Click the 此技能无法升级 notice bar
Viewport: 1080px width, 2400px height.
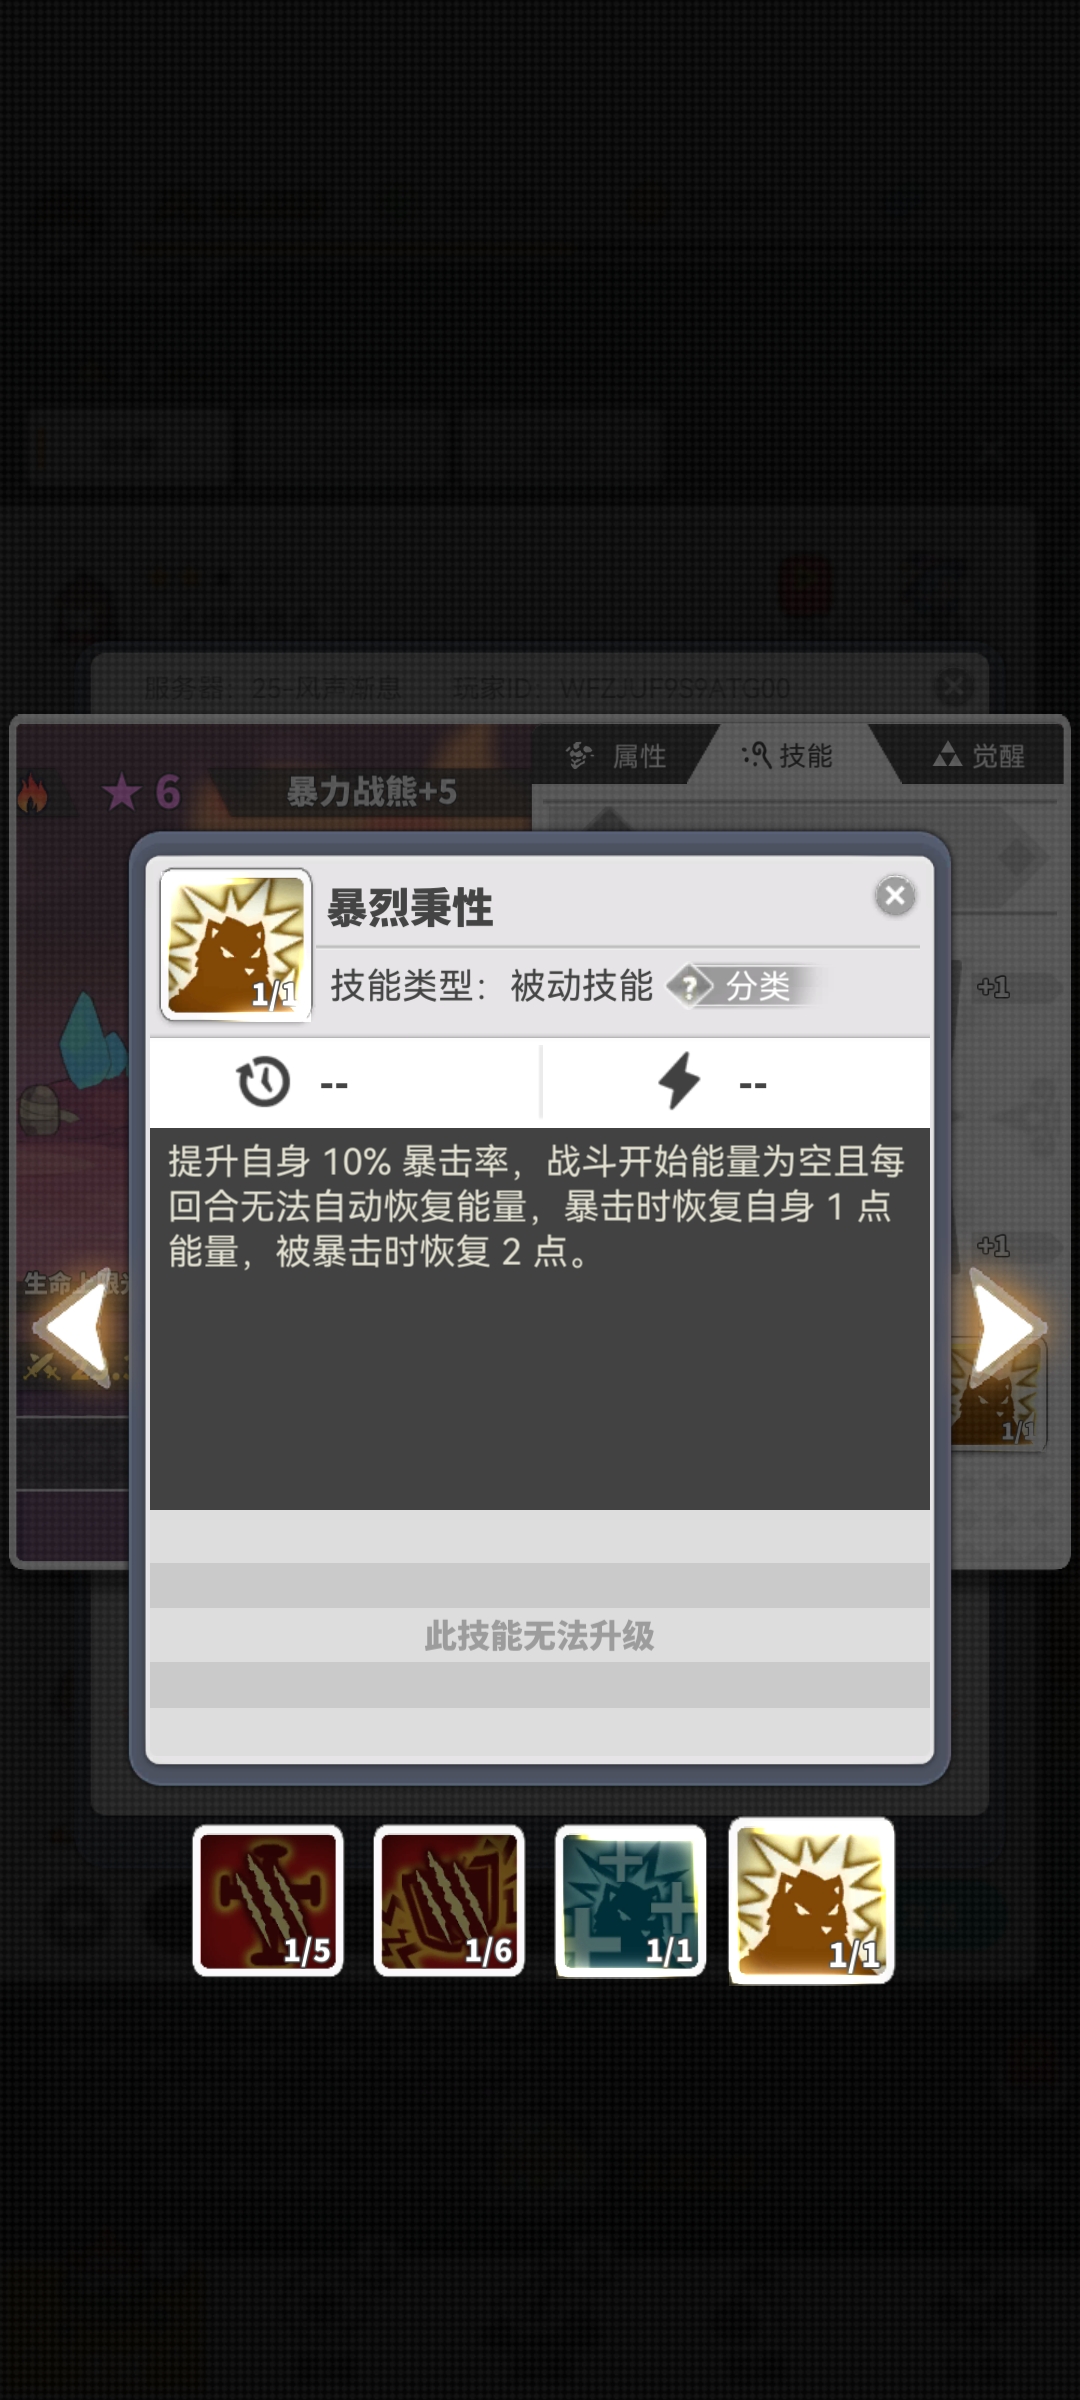(x=540, y=1635)
